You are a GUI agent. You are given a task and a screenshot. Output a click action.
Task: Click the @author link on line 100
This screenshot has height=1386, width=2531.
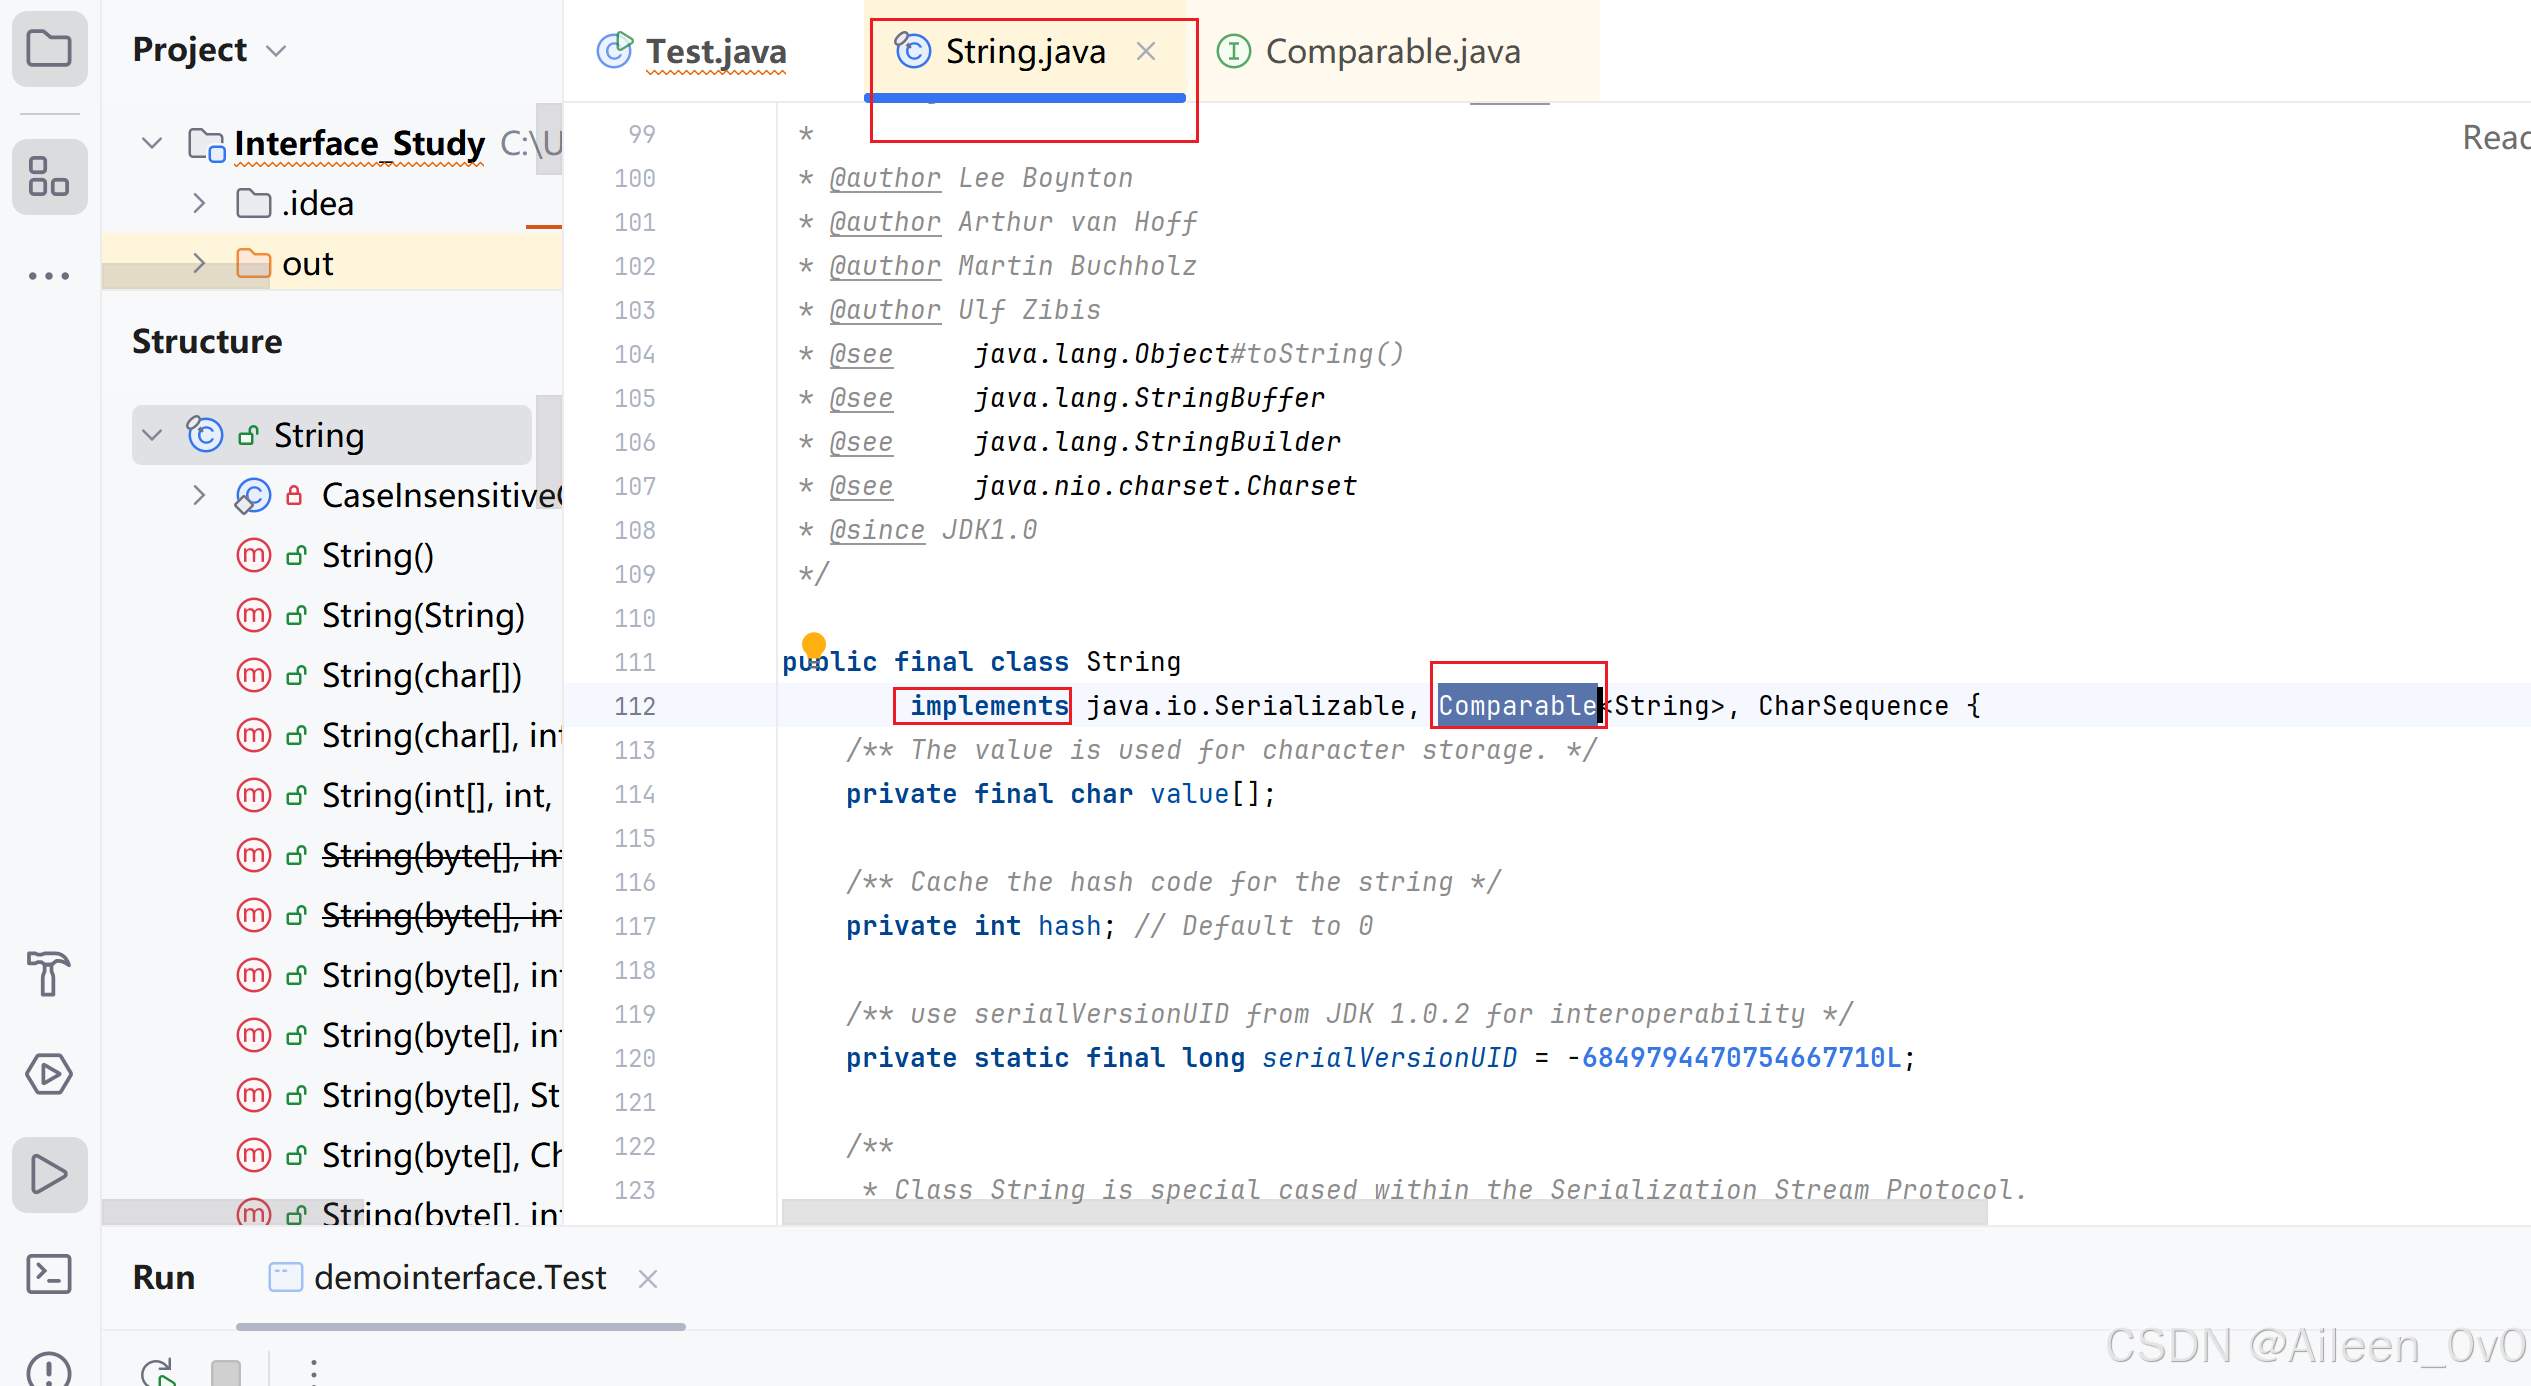point(885,178)
